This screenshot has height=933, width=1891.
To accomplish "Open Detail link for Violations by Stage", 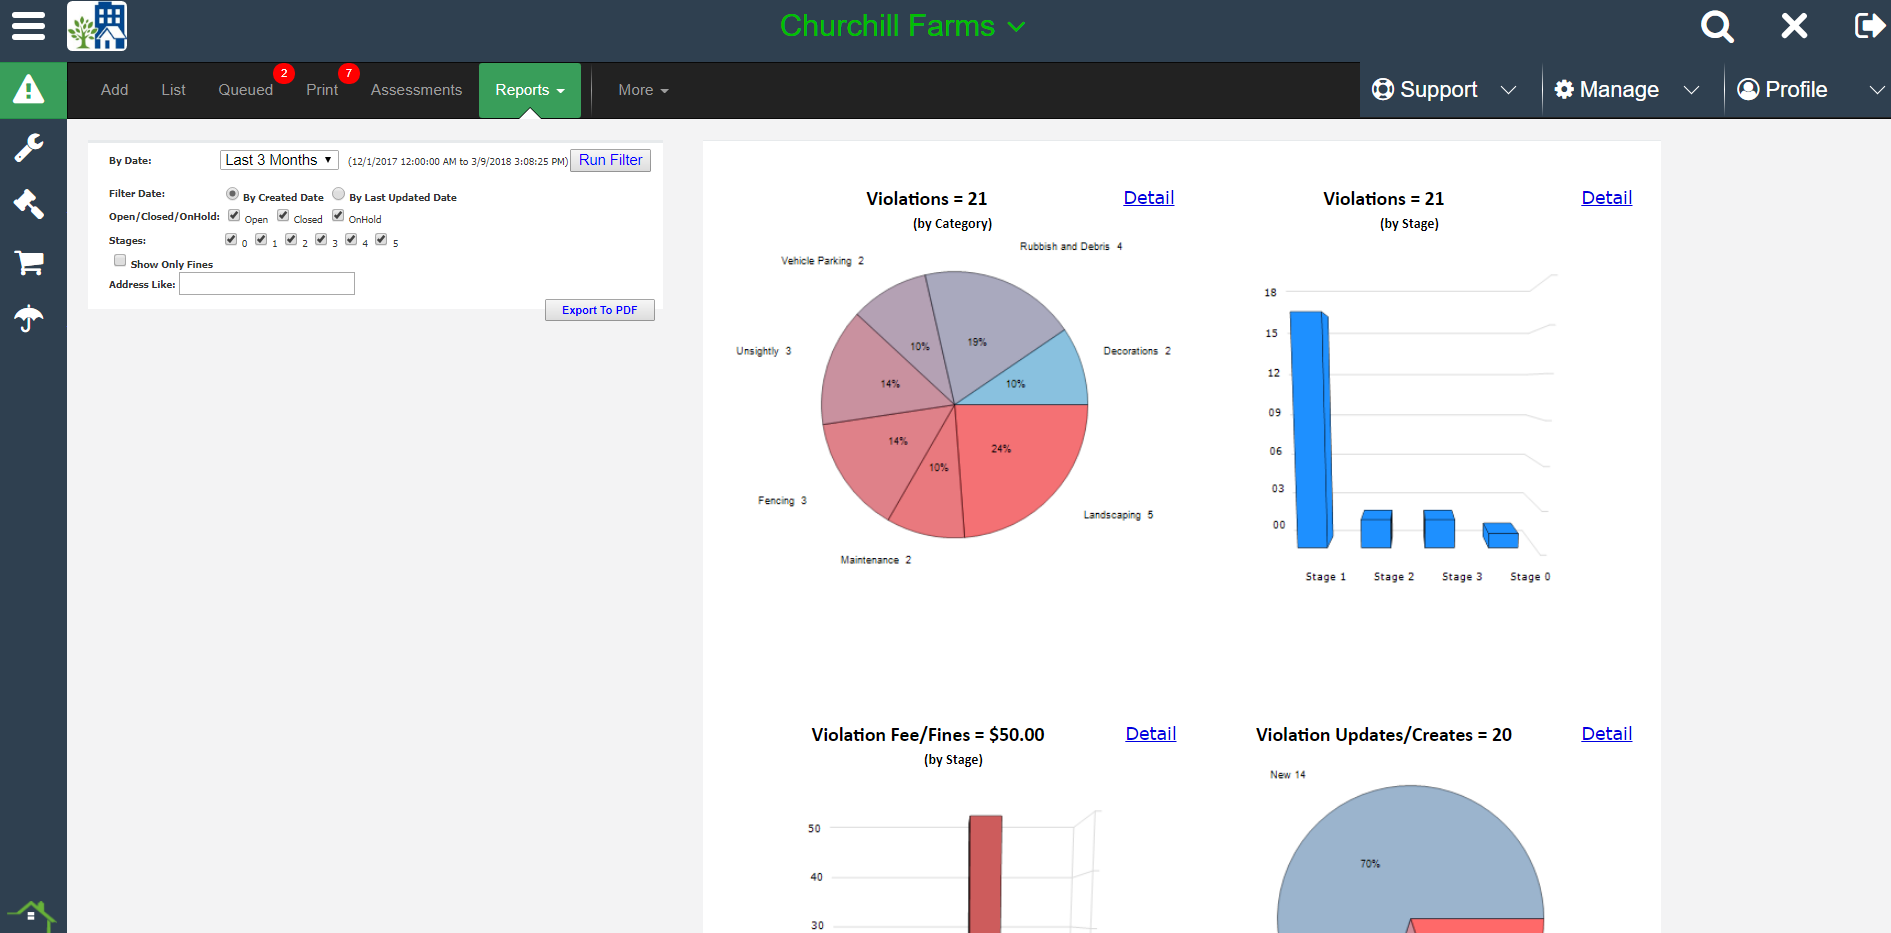I will 1607,198.
